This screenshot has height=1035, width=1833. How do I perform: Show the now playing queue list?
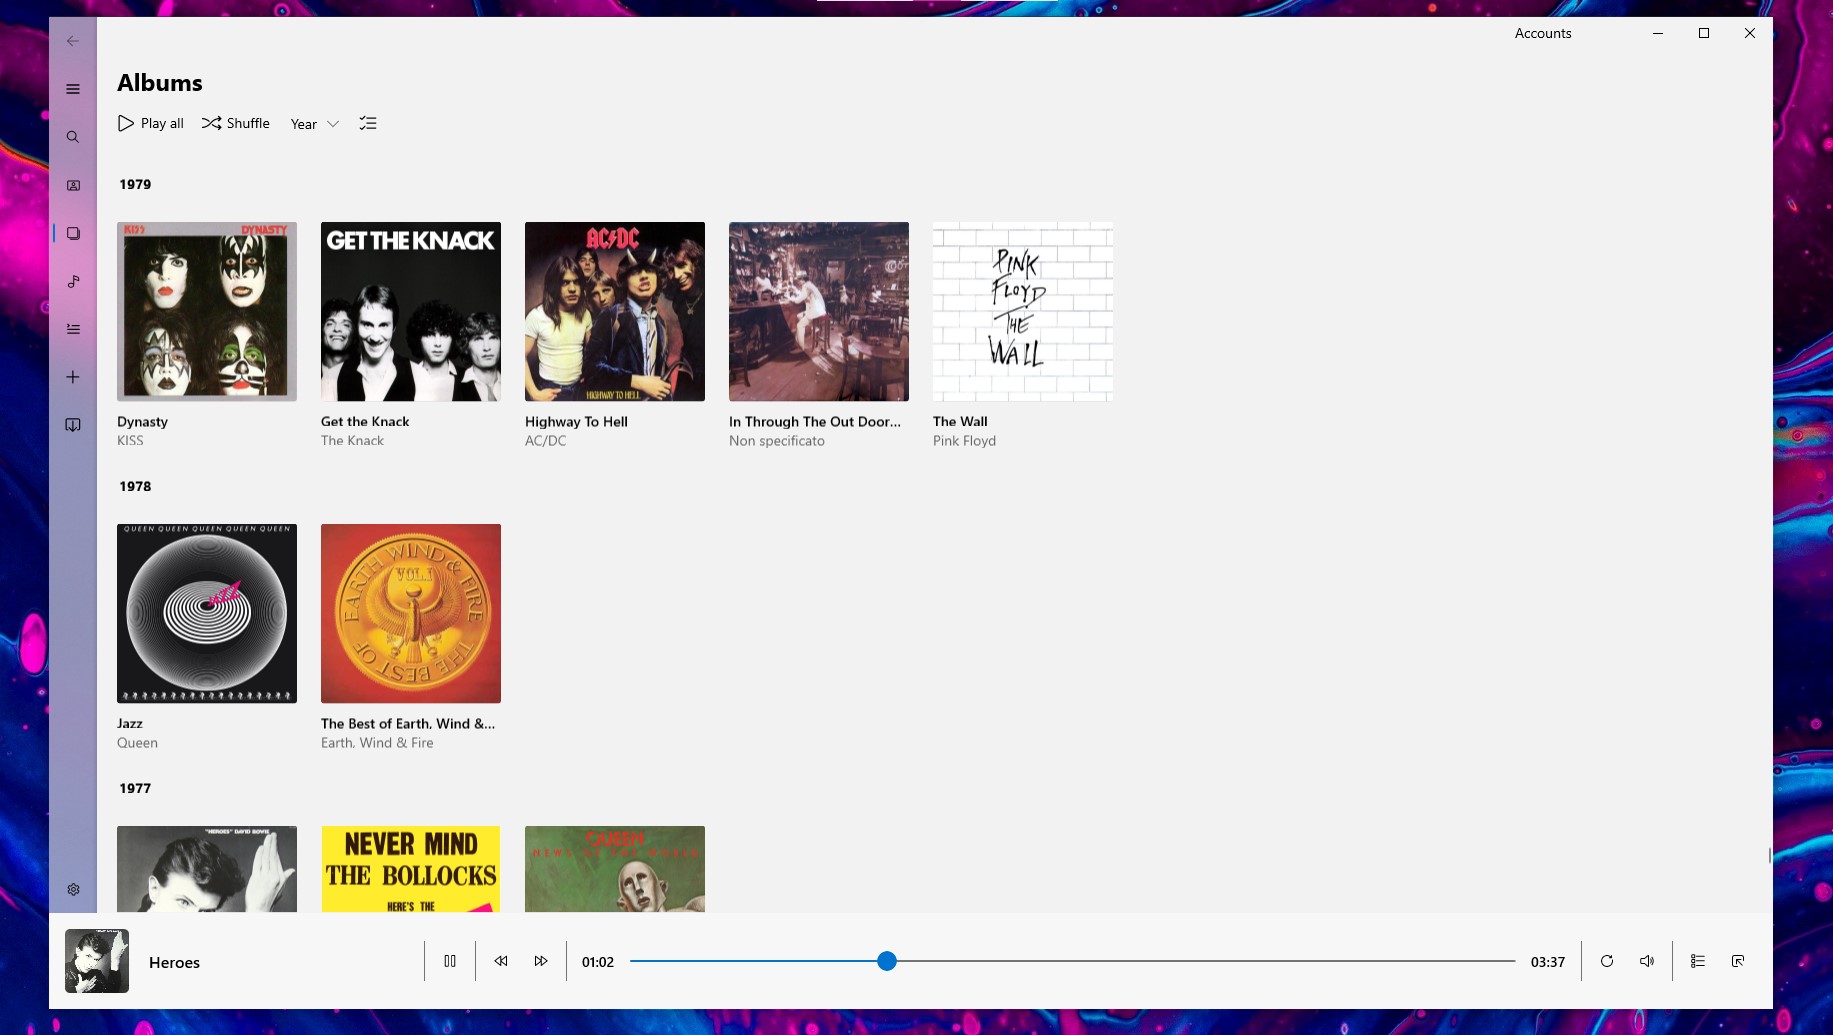coord(1698,961)
